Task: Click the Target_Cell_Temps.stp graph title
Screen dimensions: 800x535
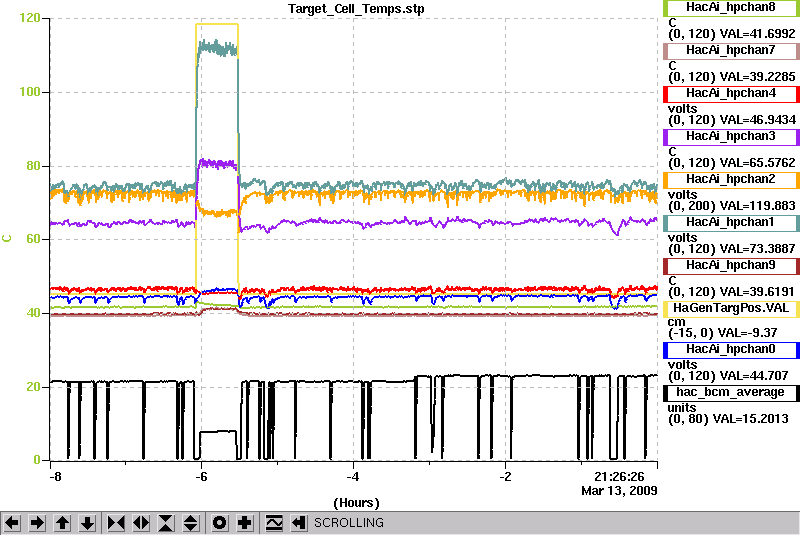Action: point(356,9)
